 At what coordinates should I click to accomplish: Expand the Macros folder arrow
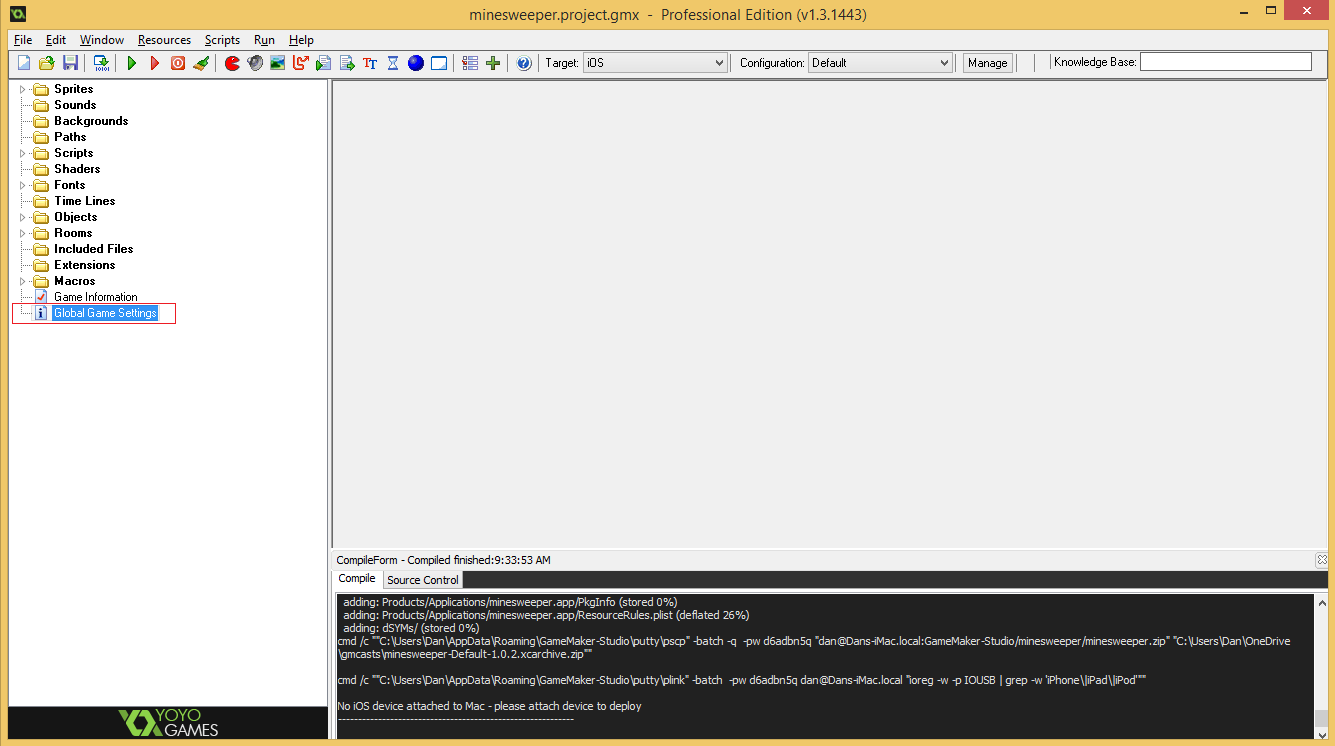(x=23, y=281)
